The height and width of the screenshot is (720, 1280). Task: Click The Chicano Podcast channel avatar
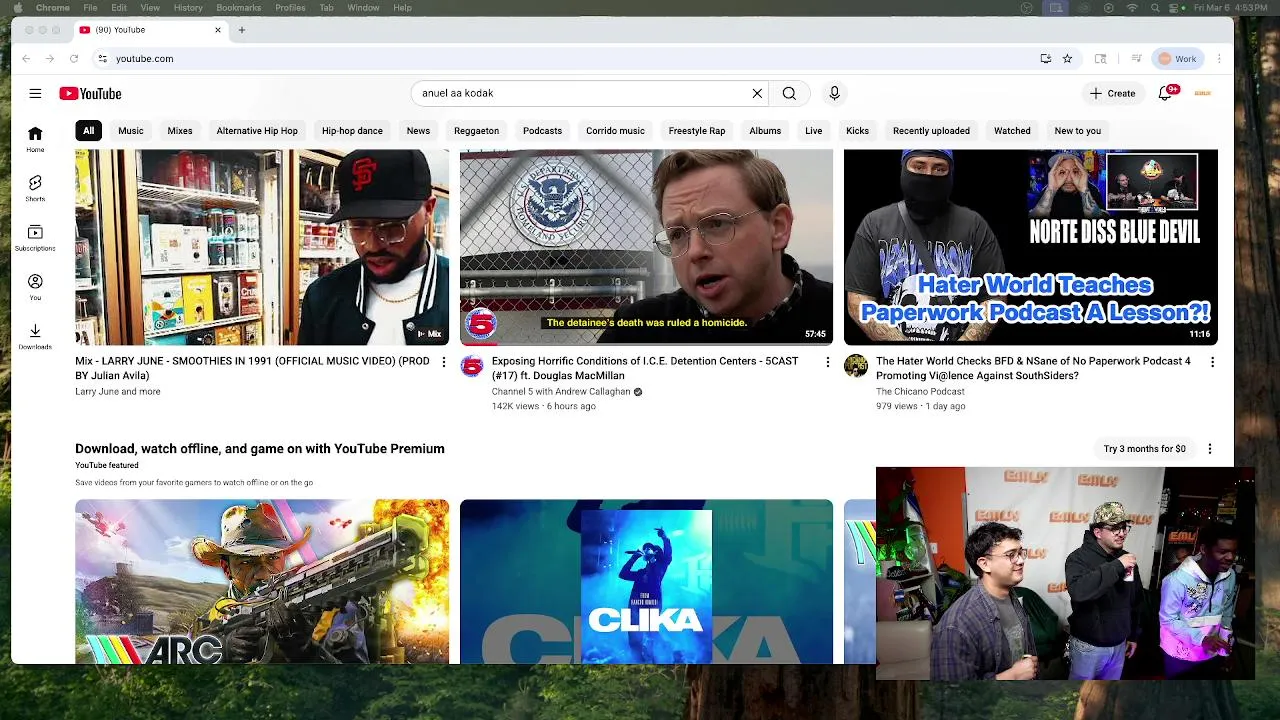pyautogui.click(x=856, y=366)
